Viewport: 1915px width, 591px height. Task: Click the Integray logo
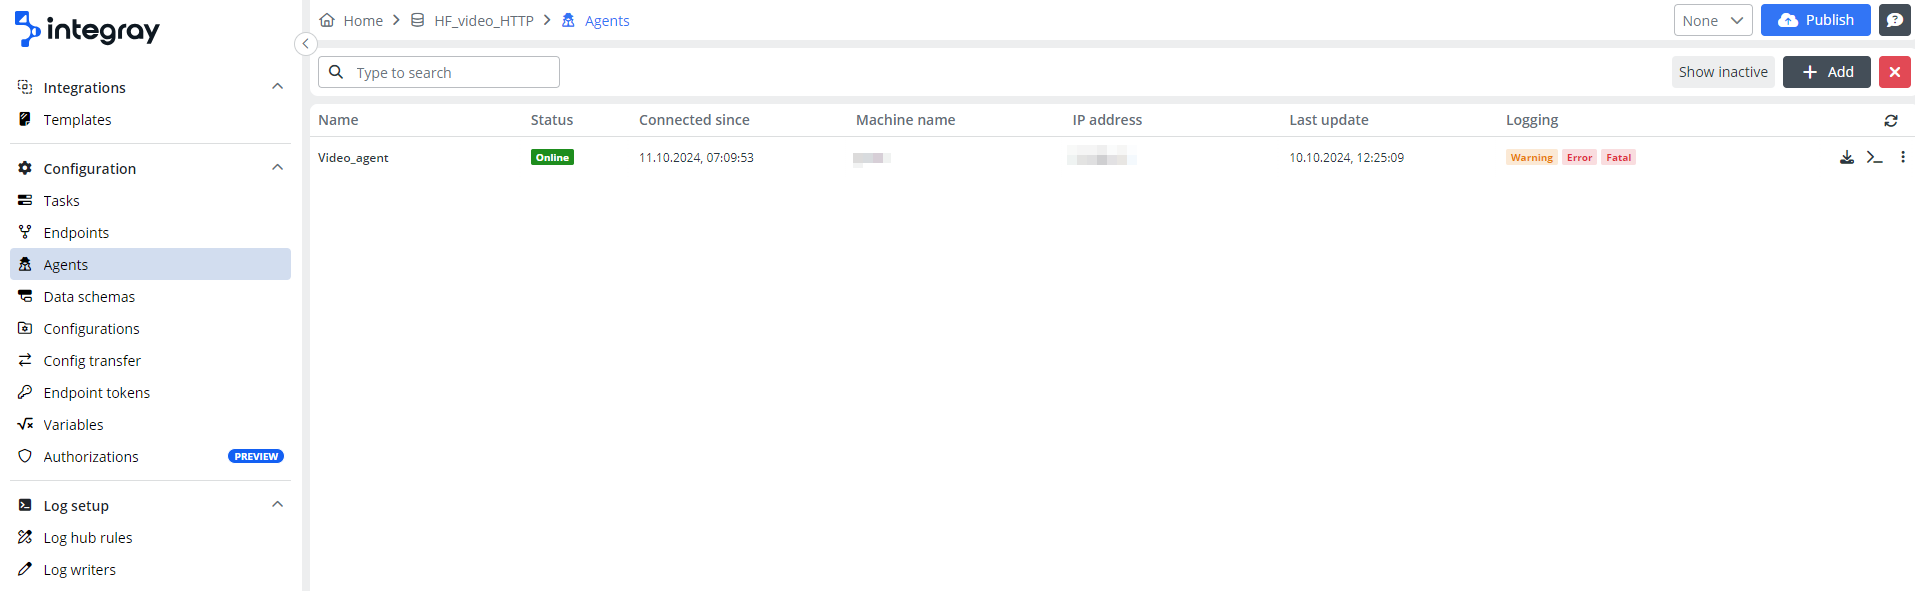click(x=88, y=30)
